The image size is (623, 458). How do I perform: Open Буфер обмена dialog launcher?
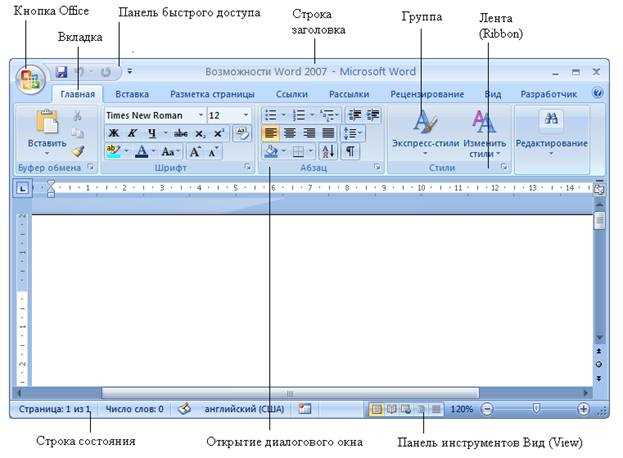91,167
